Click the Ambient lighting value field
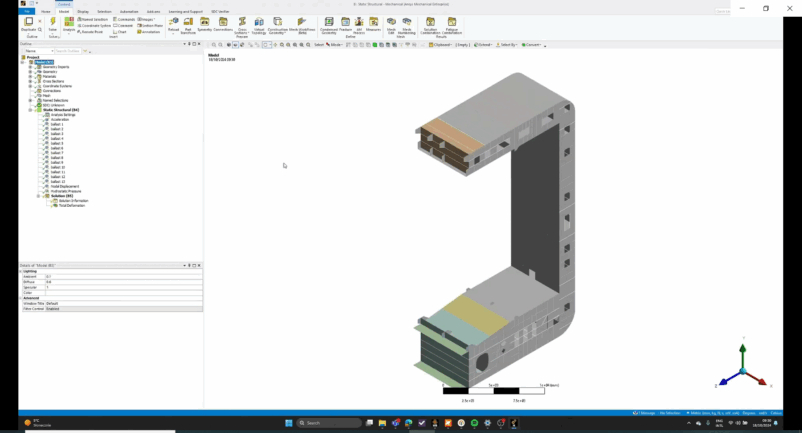This screenshot has width=802, height=433. pos(124,277)
